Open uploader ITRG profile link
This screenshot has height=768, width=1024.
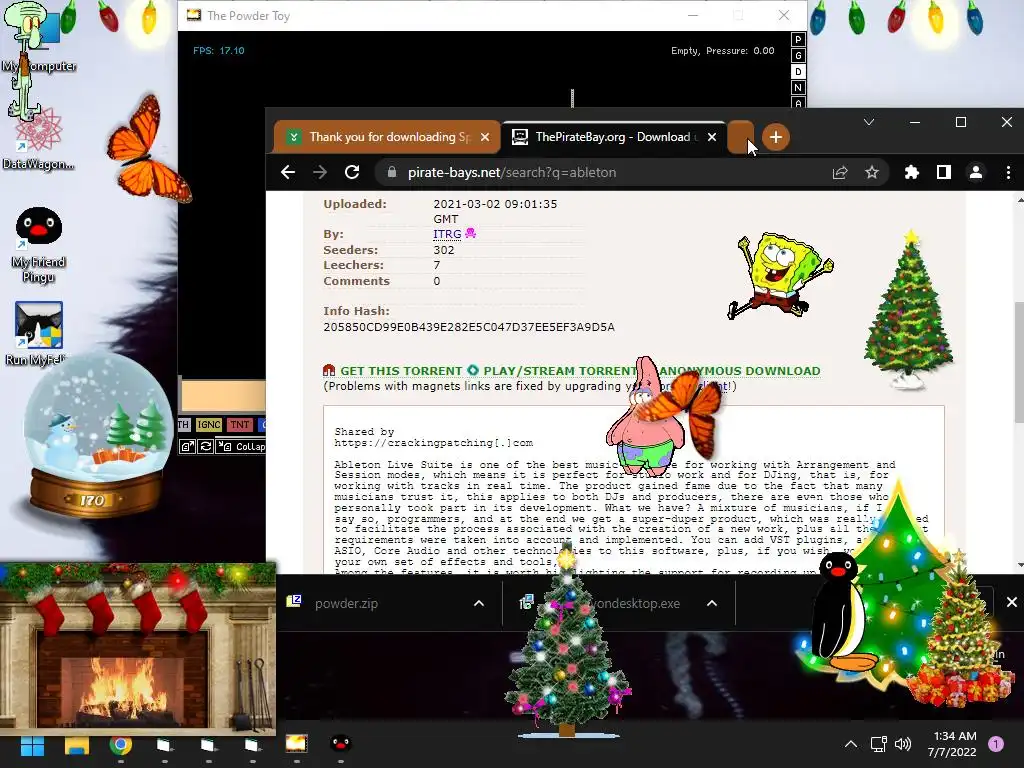(447, 234)
